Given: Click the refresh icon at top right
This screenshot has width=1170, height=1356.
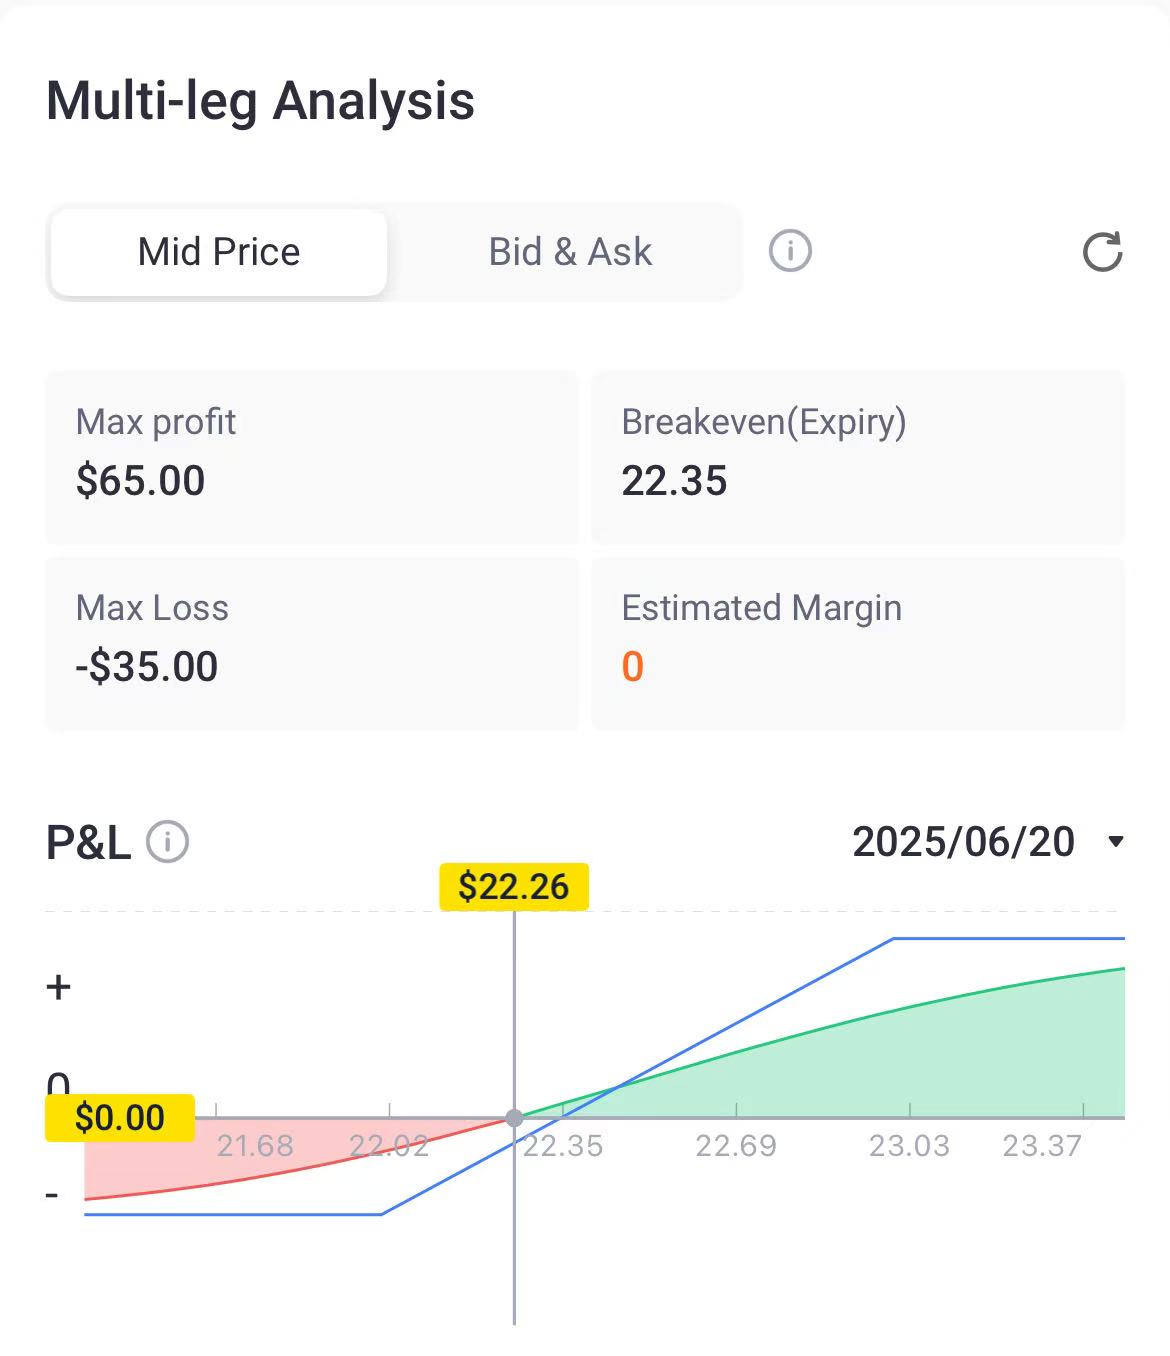Looking at the screenshot, I should [x=1102, y=252].
